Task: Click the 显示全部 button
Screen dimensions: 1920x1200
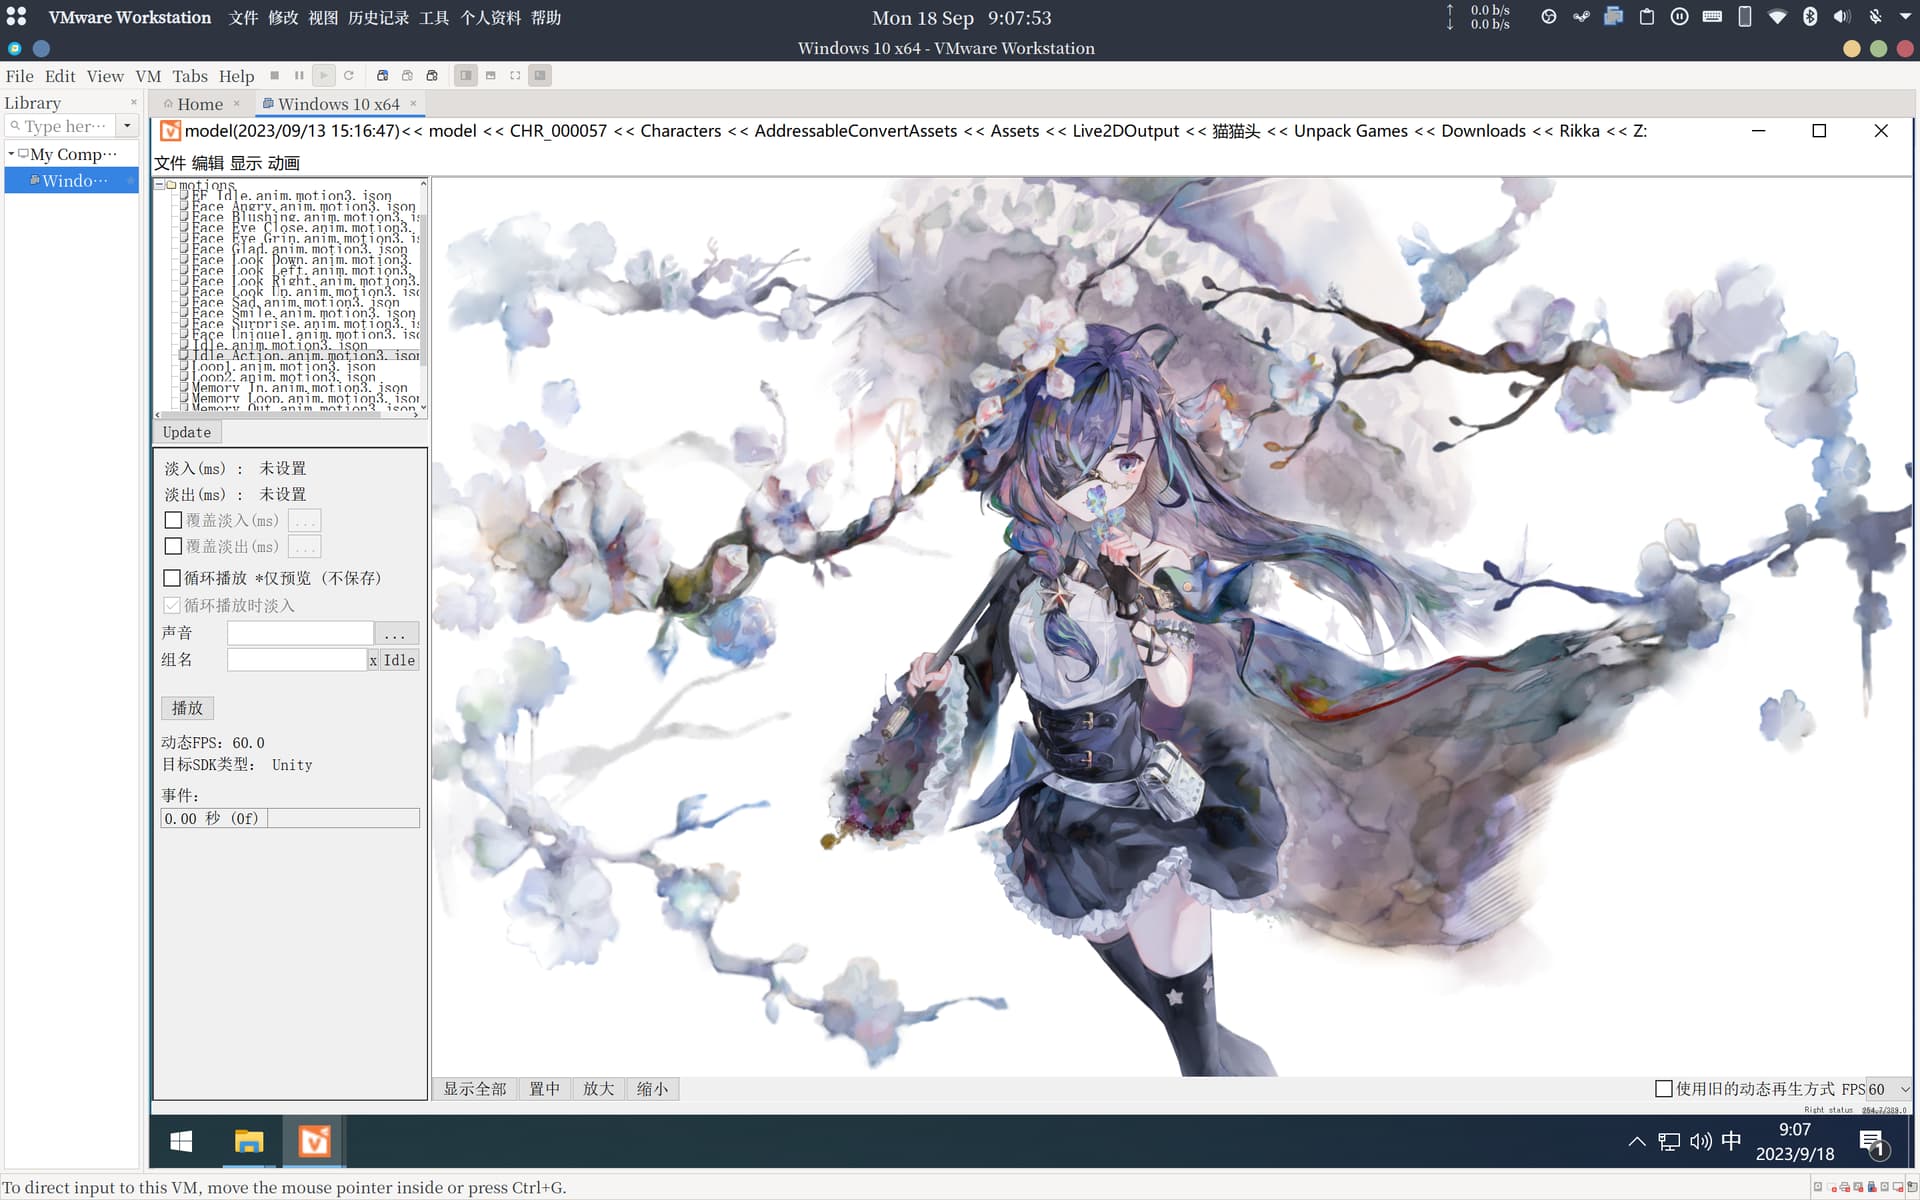Action: (475, 1089)
